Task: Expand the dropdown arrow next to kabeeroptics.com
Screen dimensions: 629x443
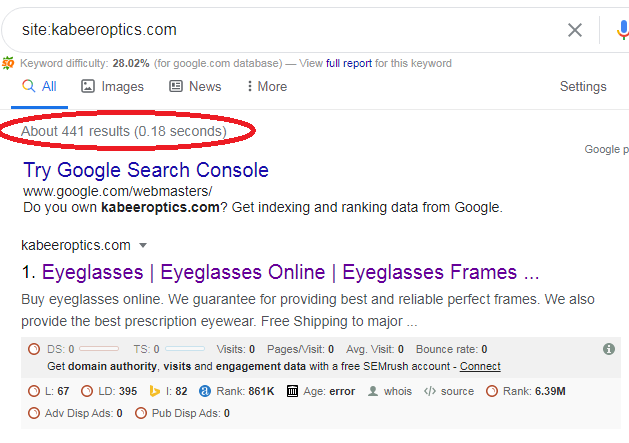Action: click(143, 245)
